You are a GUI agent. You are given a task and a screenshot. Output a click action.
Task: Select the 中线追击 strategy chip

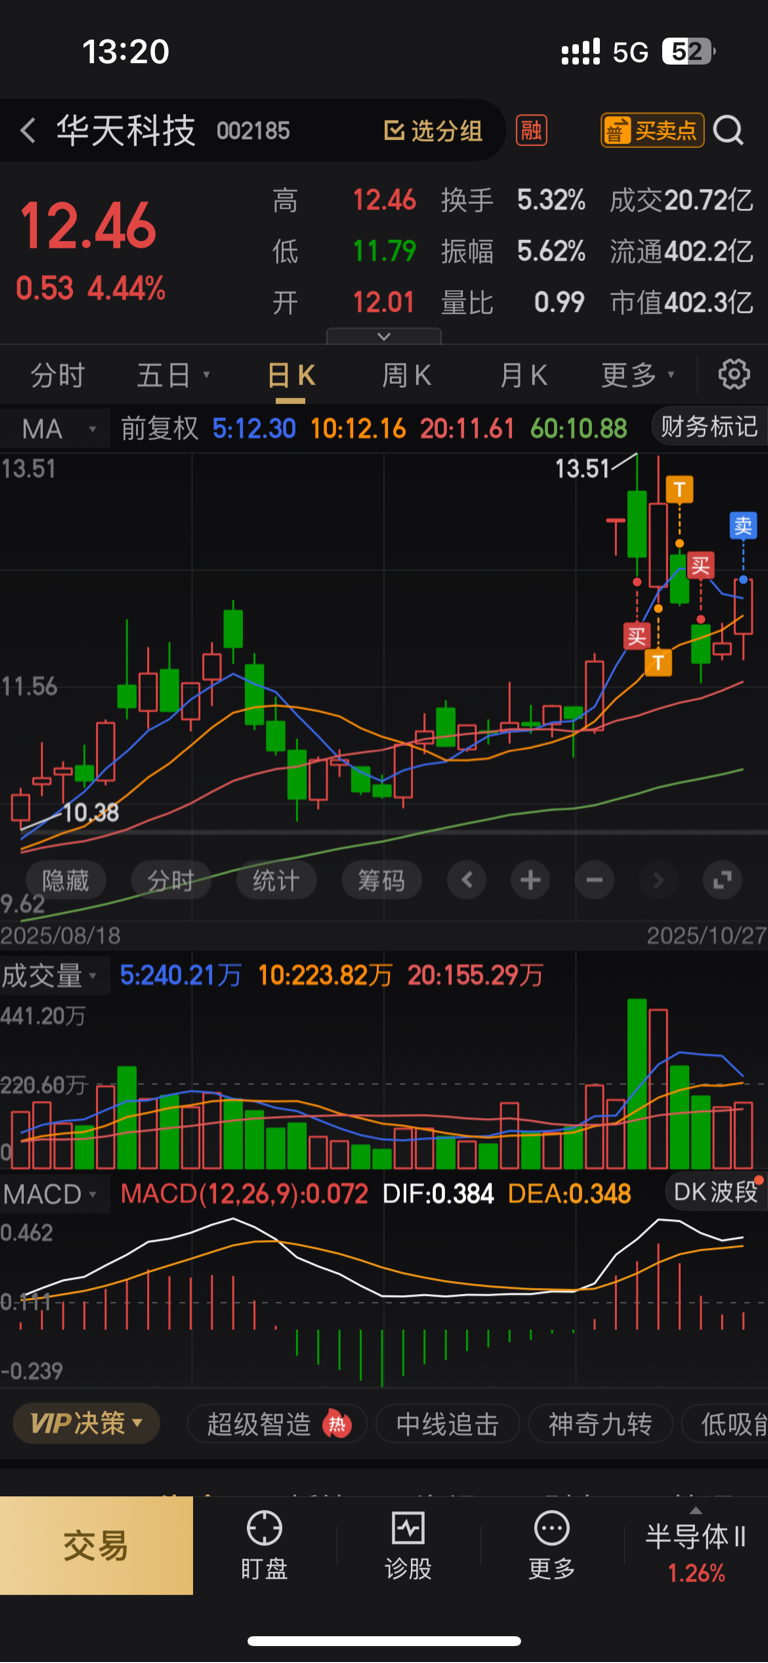(x=448, y=1424)
